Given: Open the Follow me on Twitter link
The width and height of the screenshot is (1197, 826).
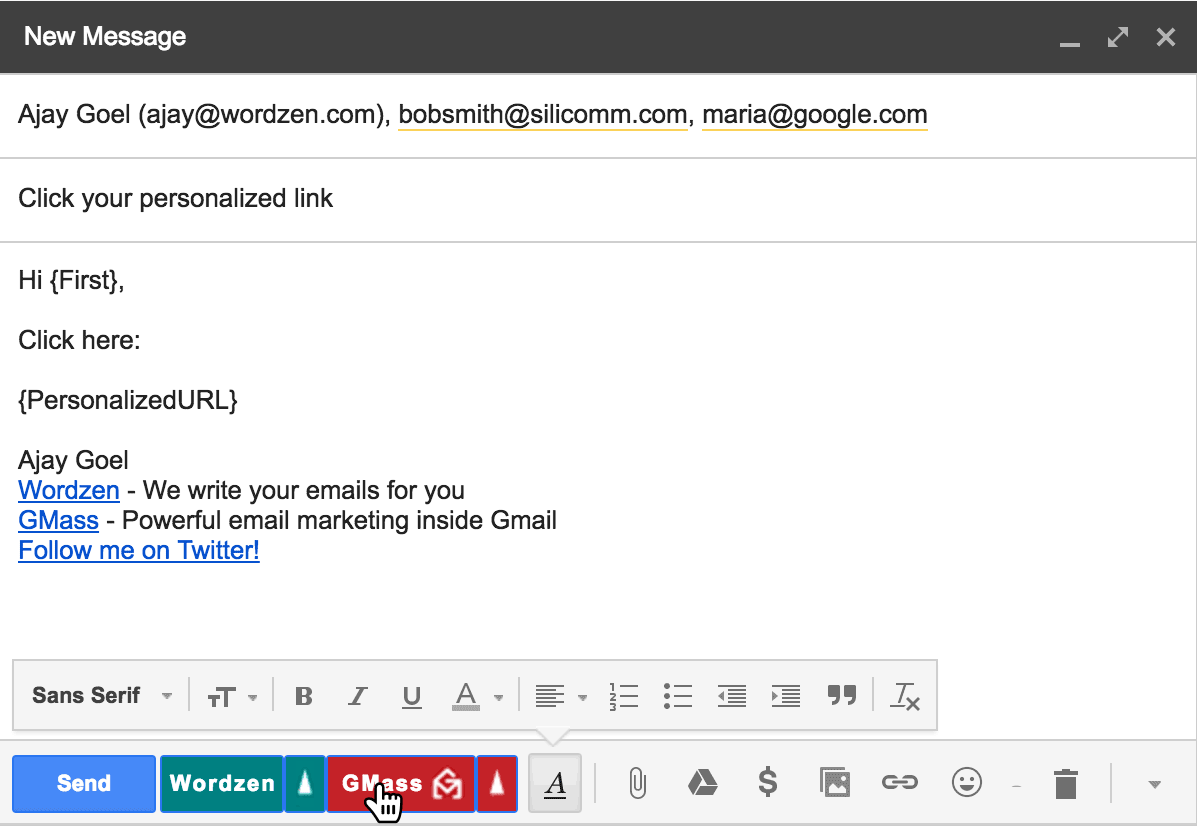Looking at the screenshot, I should tap(138, 550).
